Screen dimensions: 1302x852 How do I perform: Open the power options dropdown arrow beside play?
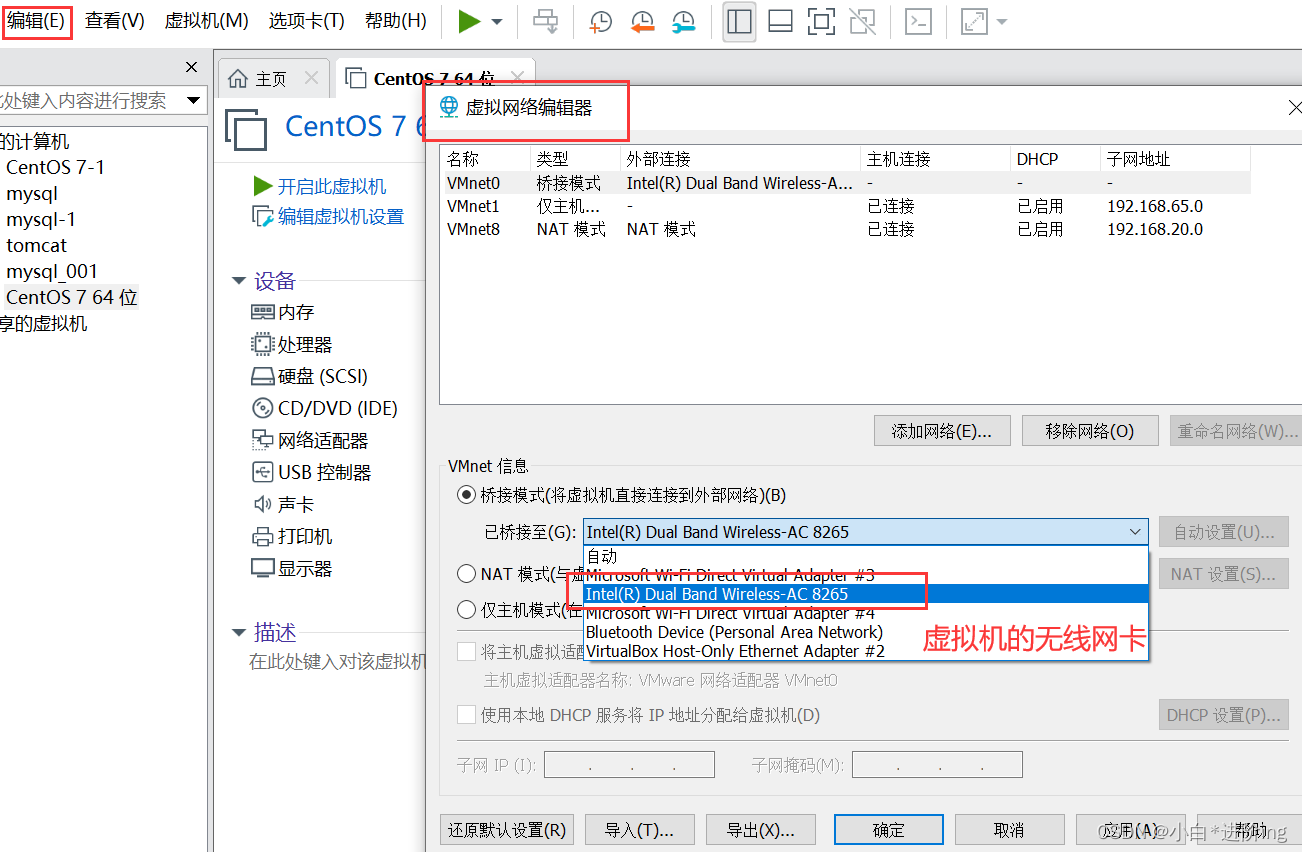[x=497, y=22]
